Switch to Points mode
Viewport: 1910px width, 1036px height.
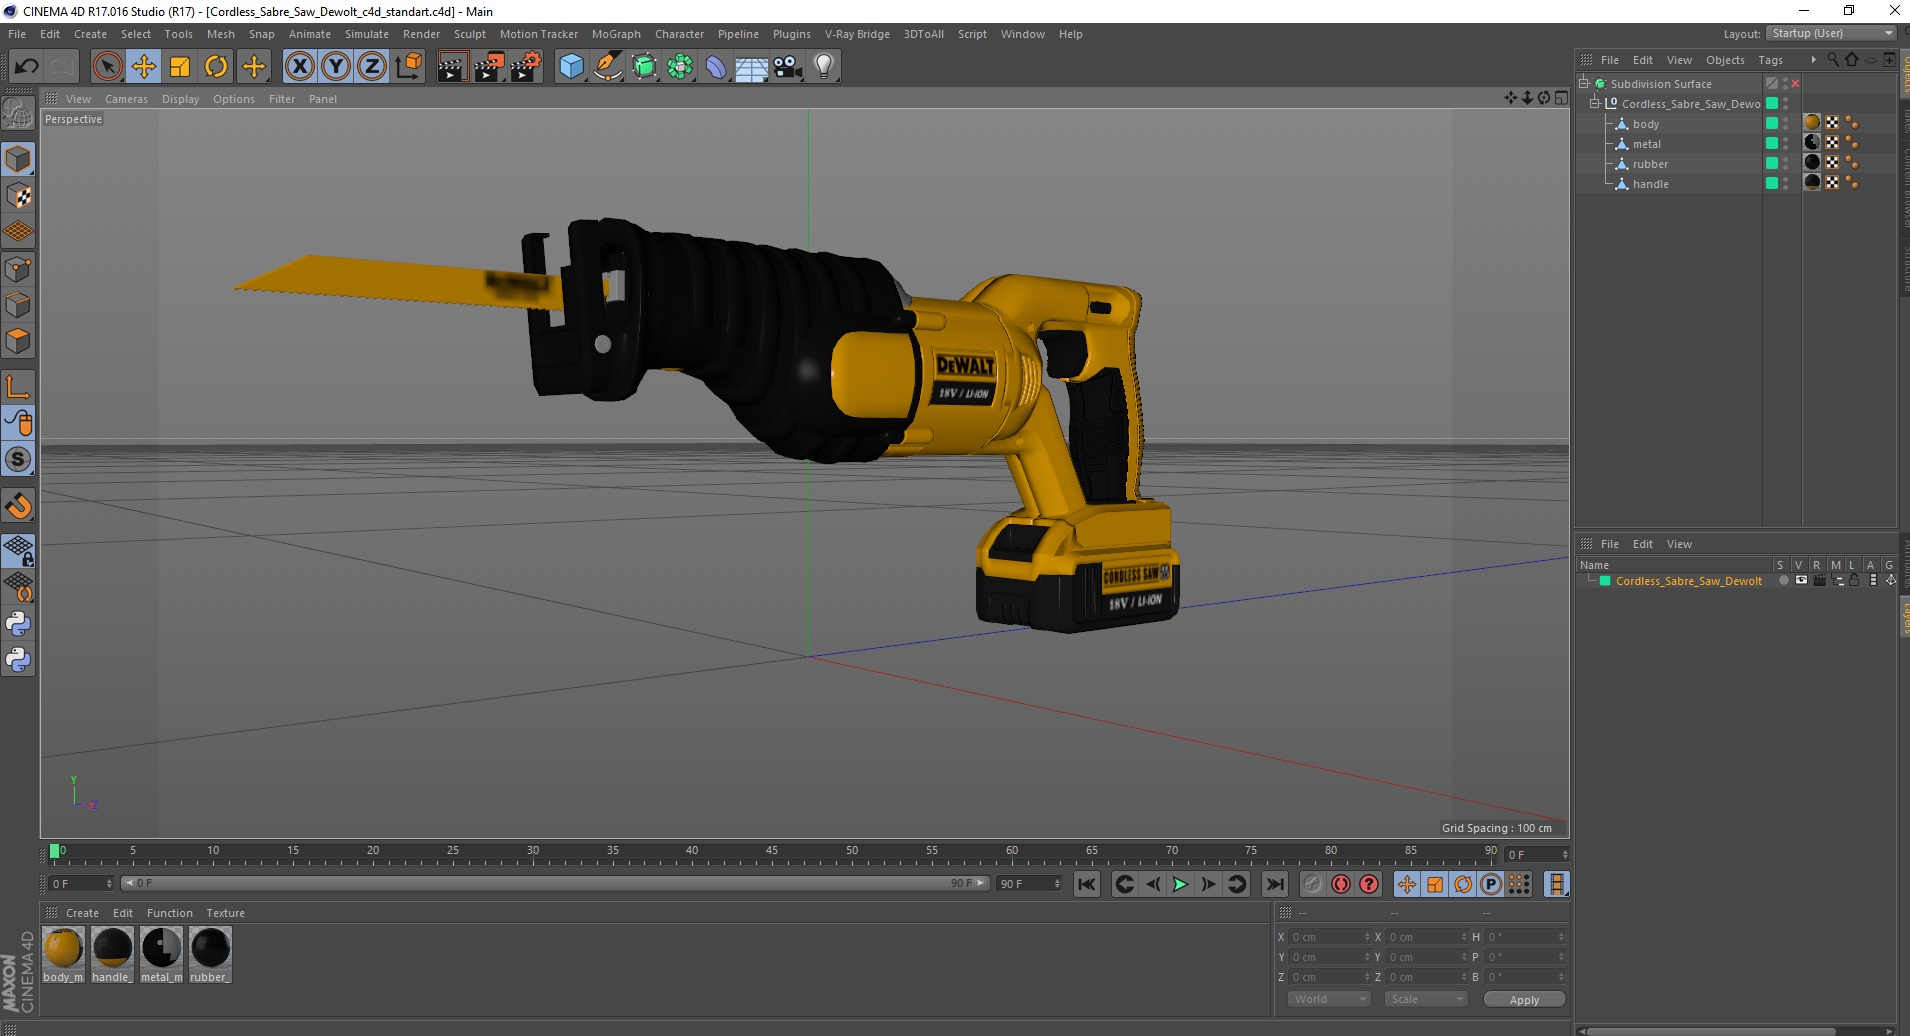pos(18,269)
